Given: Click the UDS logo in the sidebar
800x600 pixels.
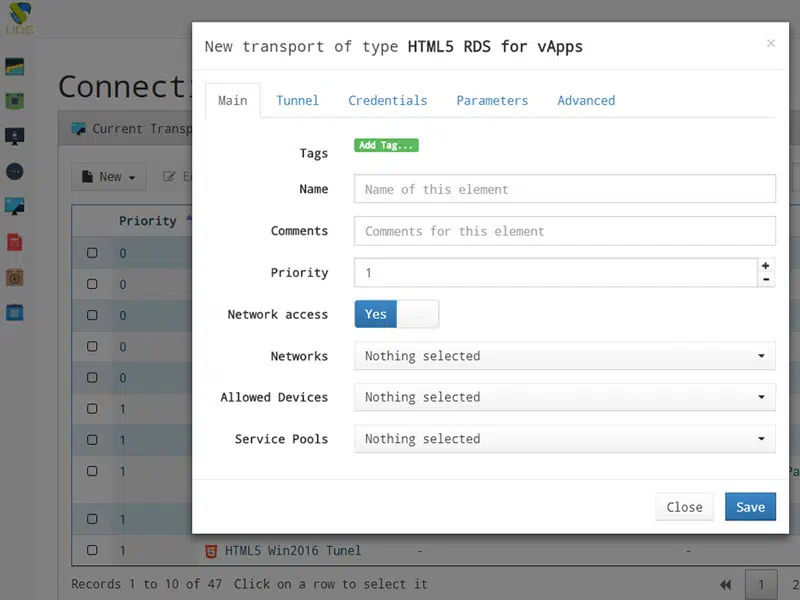Looking at the screenshot, I should click(20, 18).
